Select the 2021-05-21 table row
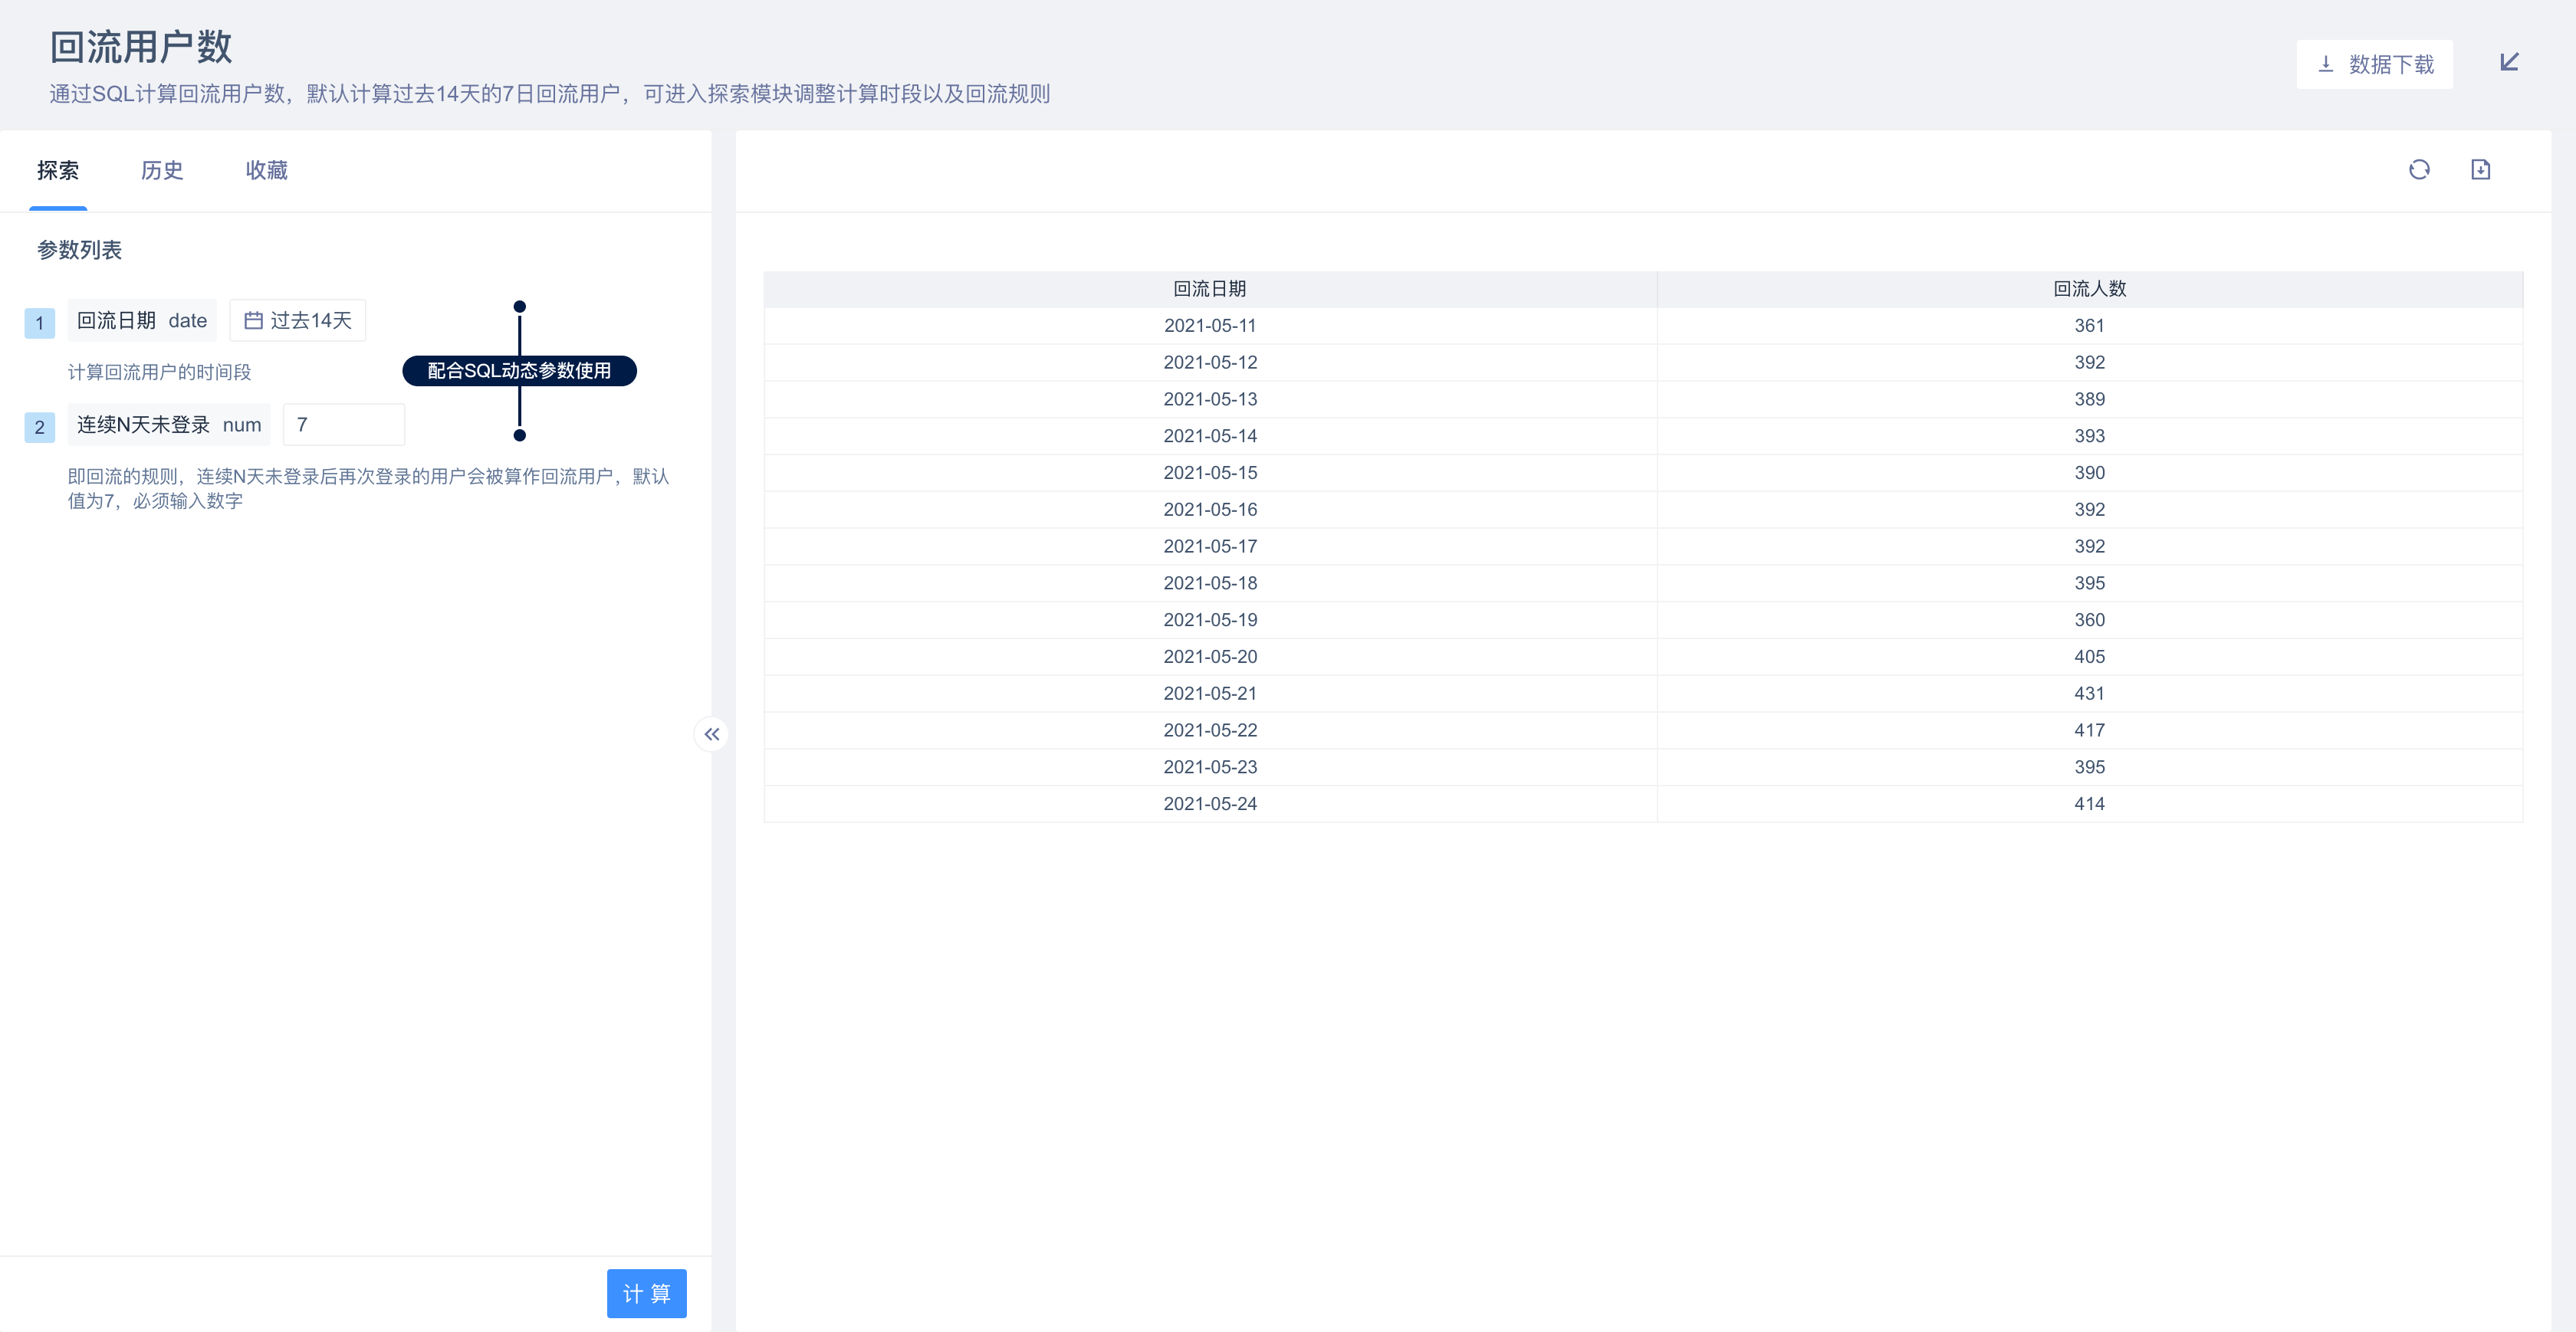The image size is (2576, 1332). [1209, 694]
